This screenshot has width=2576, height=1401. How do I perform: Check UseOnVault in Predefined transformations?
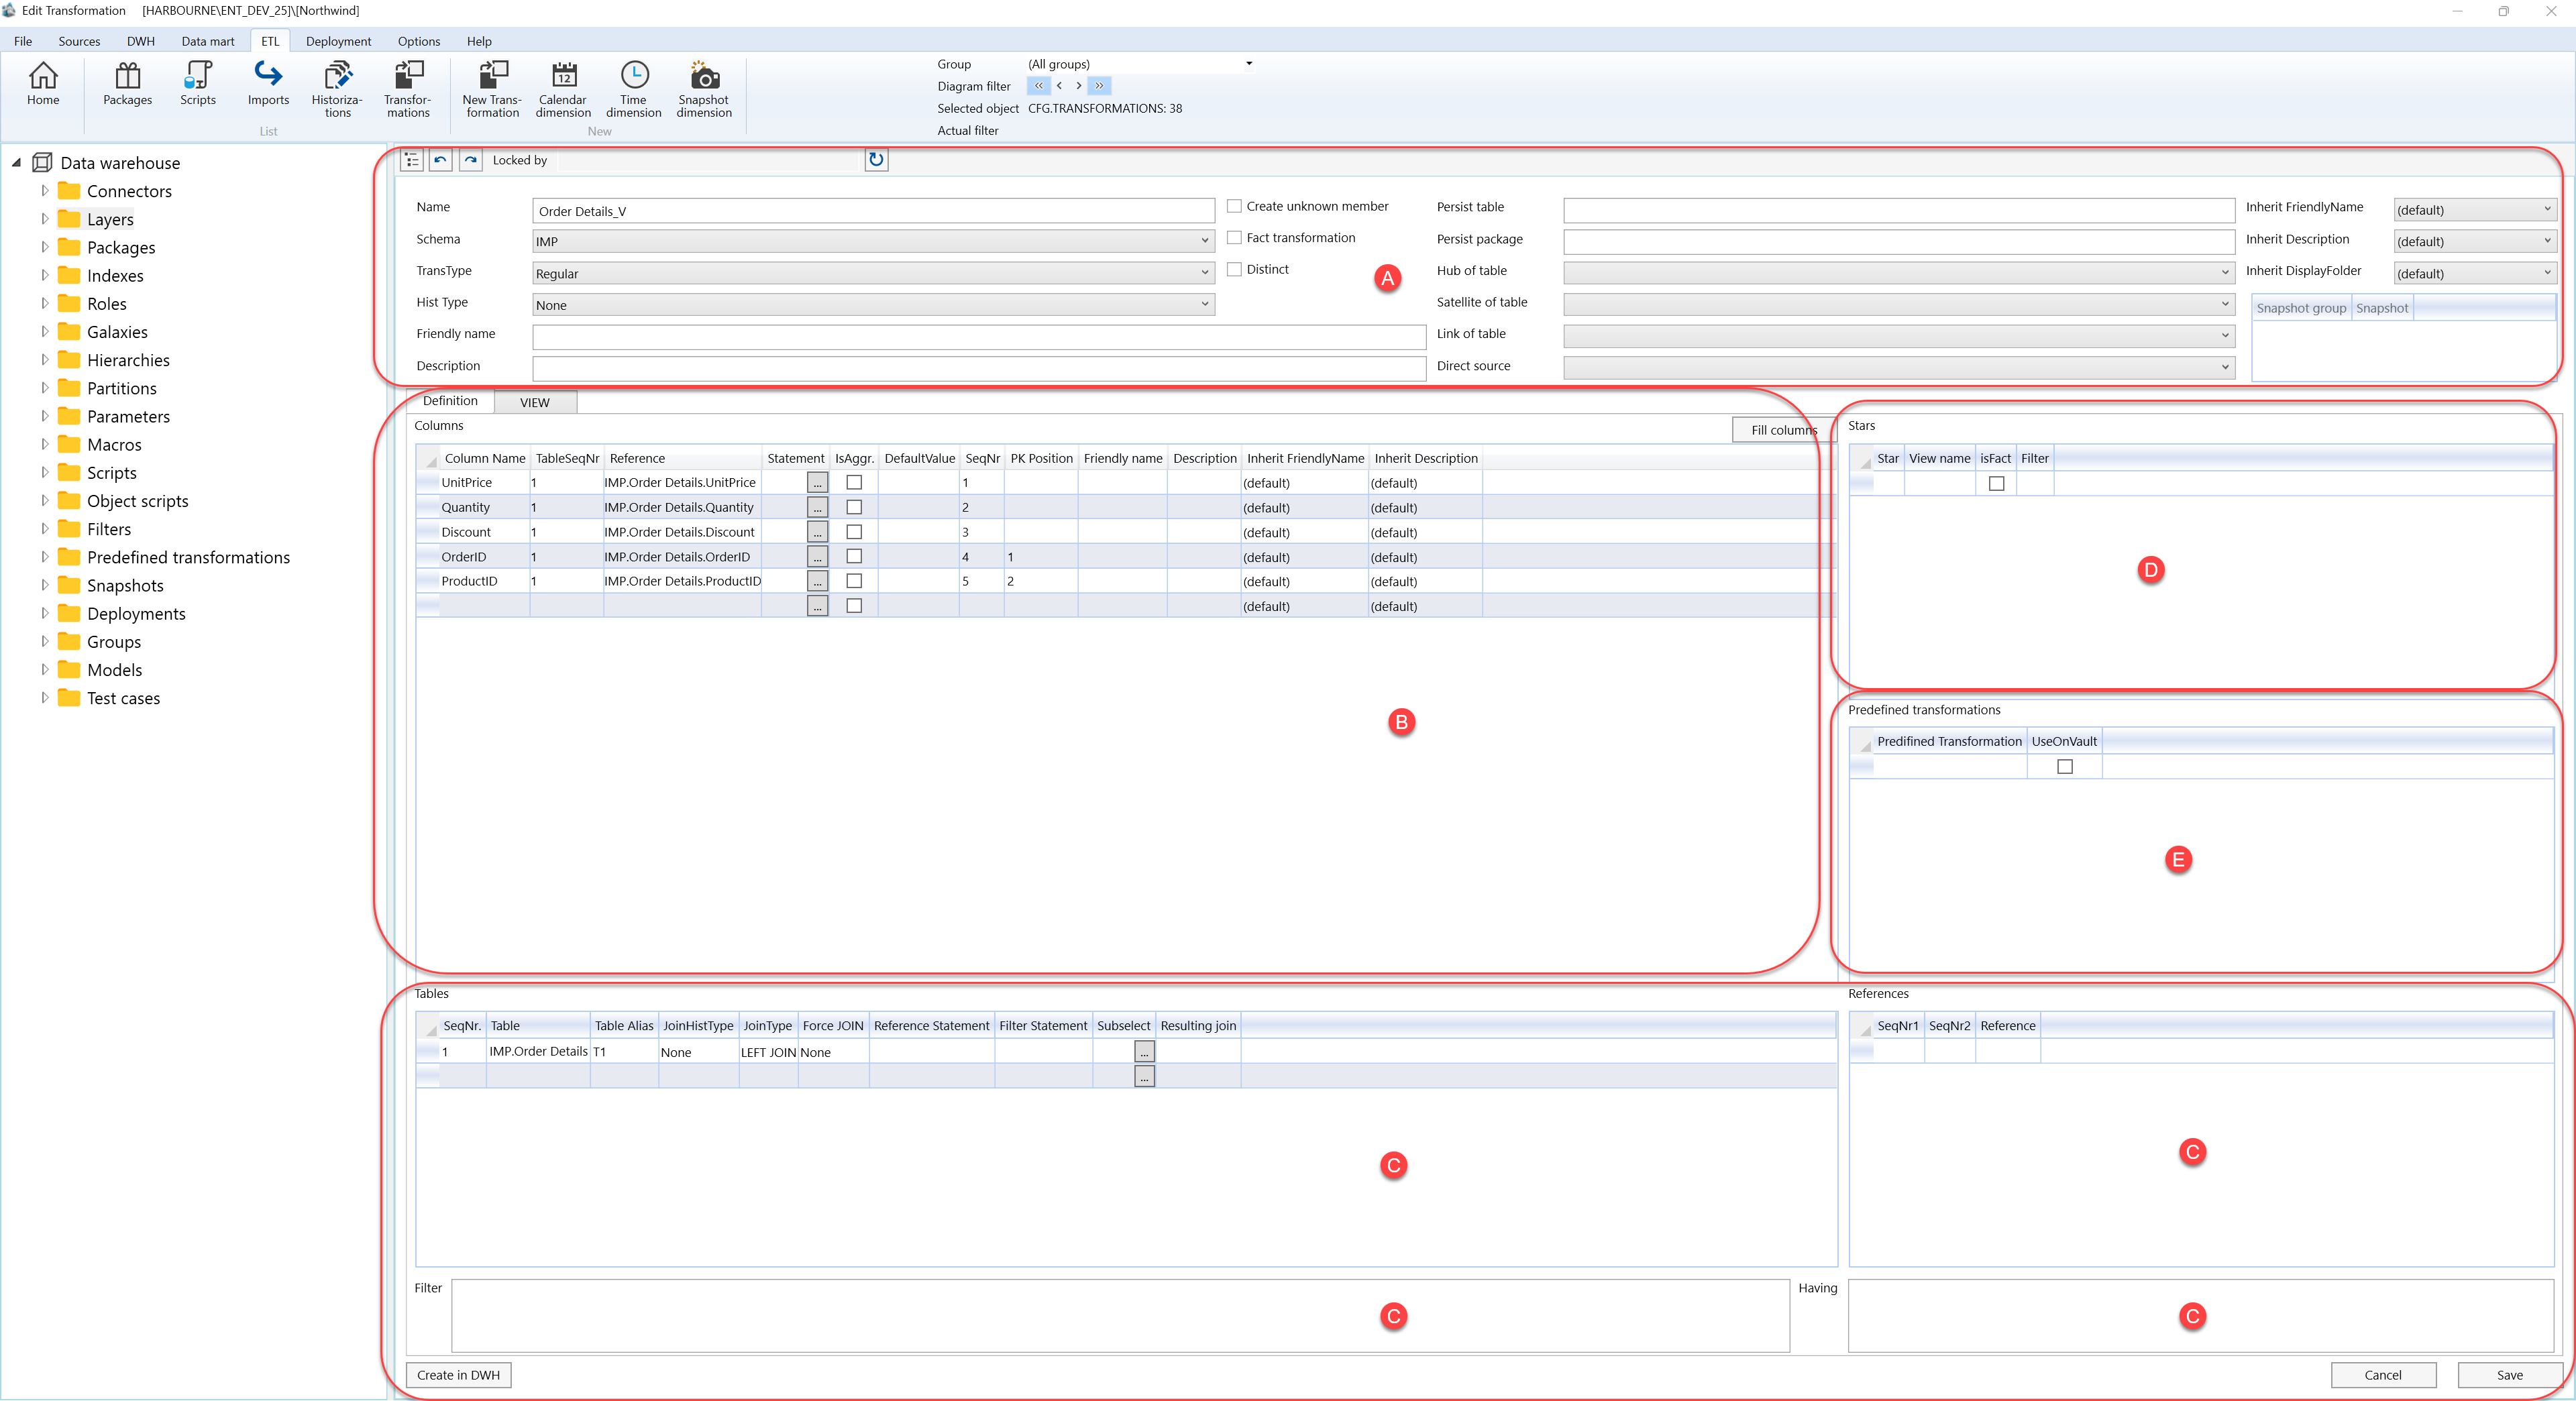2064,767
